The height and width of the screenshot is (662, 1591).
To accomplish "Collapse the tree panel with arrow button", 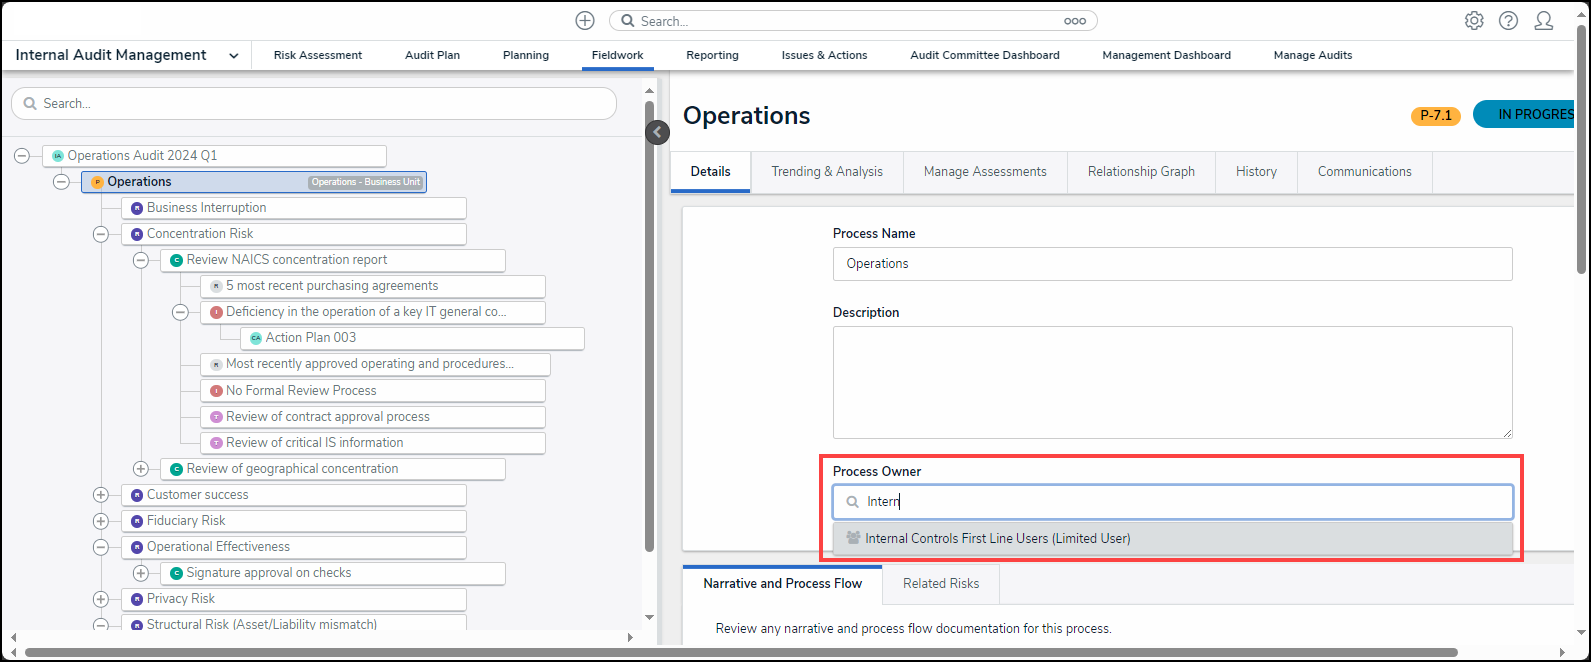I will click(x=657, y=132).
